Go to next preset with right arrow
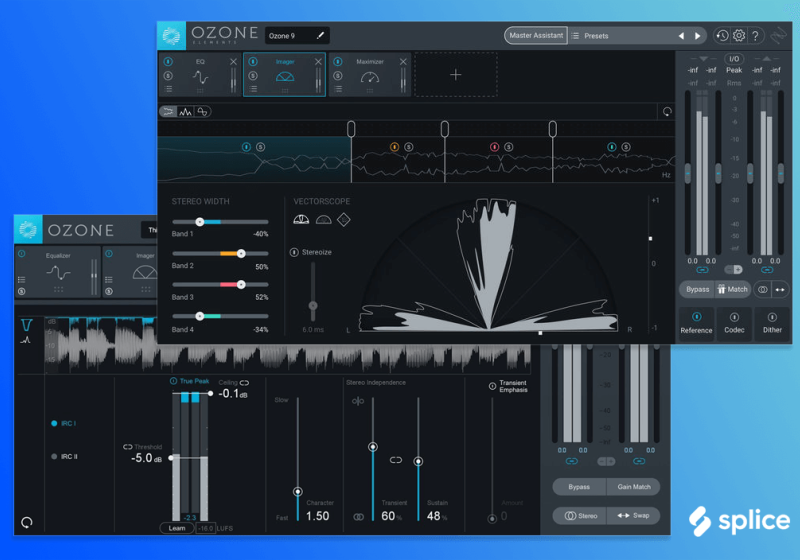The height and width of the screenshot is (560, 800). click(x=698, y=36)
